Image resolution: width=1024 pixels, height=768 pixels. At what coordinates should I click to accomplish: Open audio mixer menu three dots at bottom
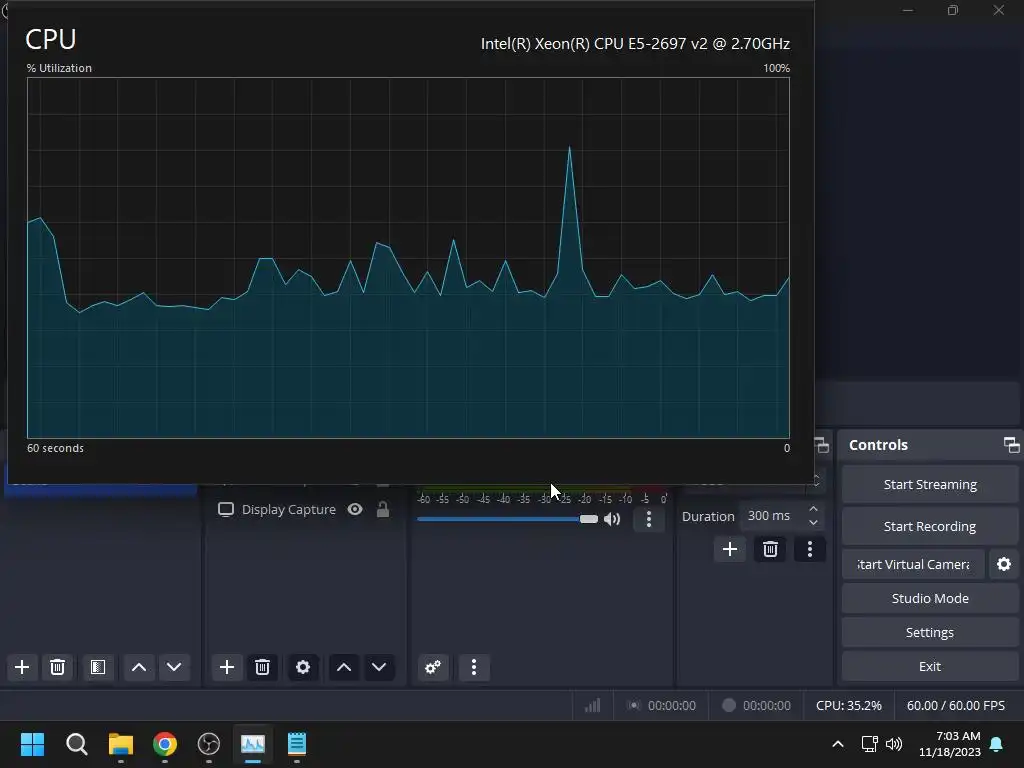(x=474, y=667)
